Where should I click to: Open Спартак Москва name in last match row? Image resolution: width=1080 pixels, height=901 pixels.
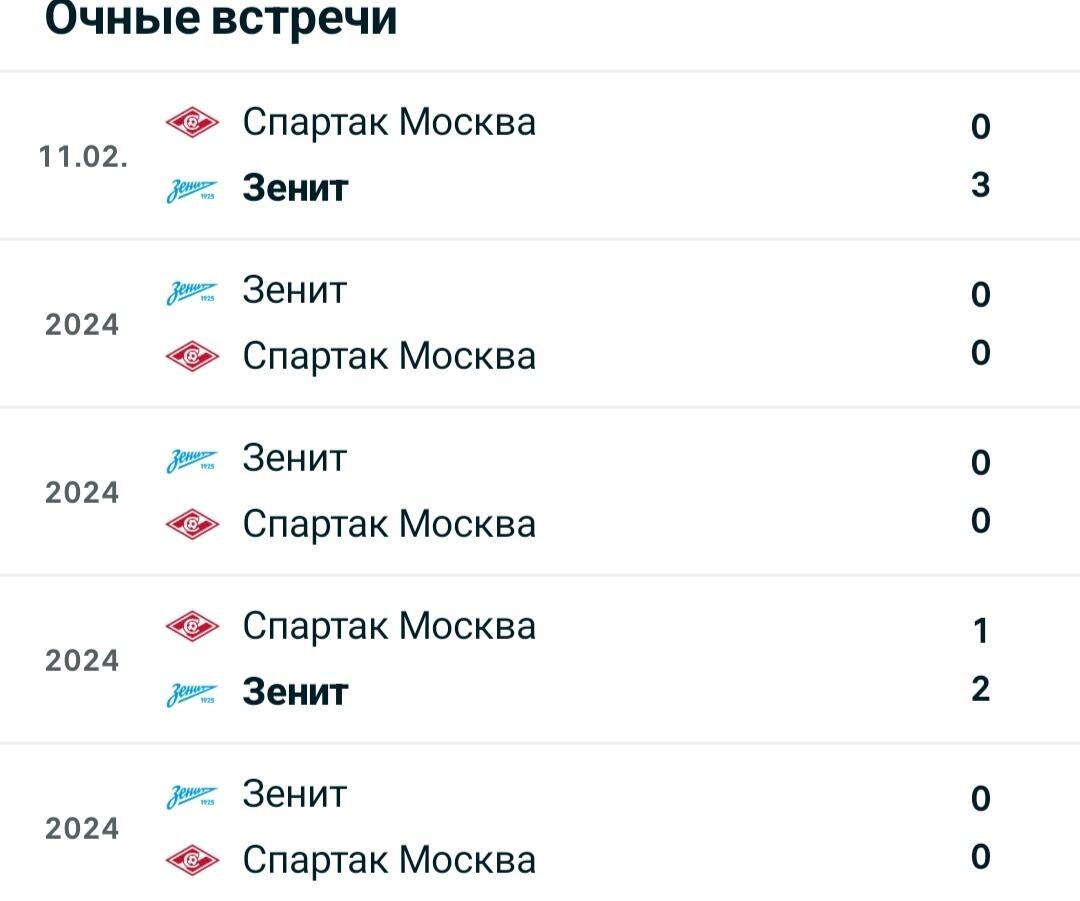click(389, 860)
